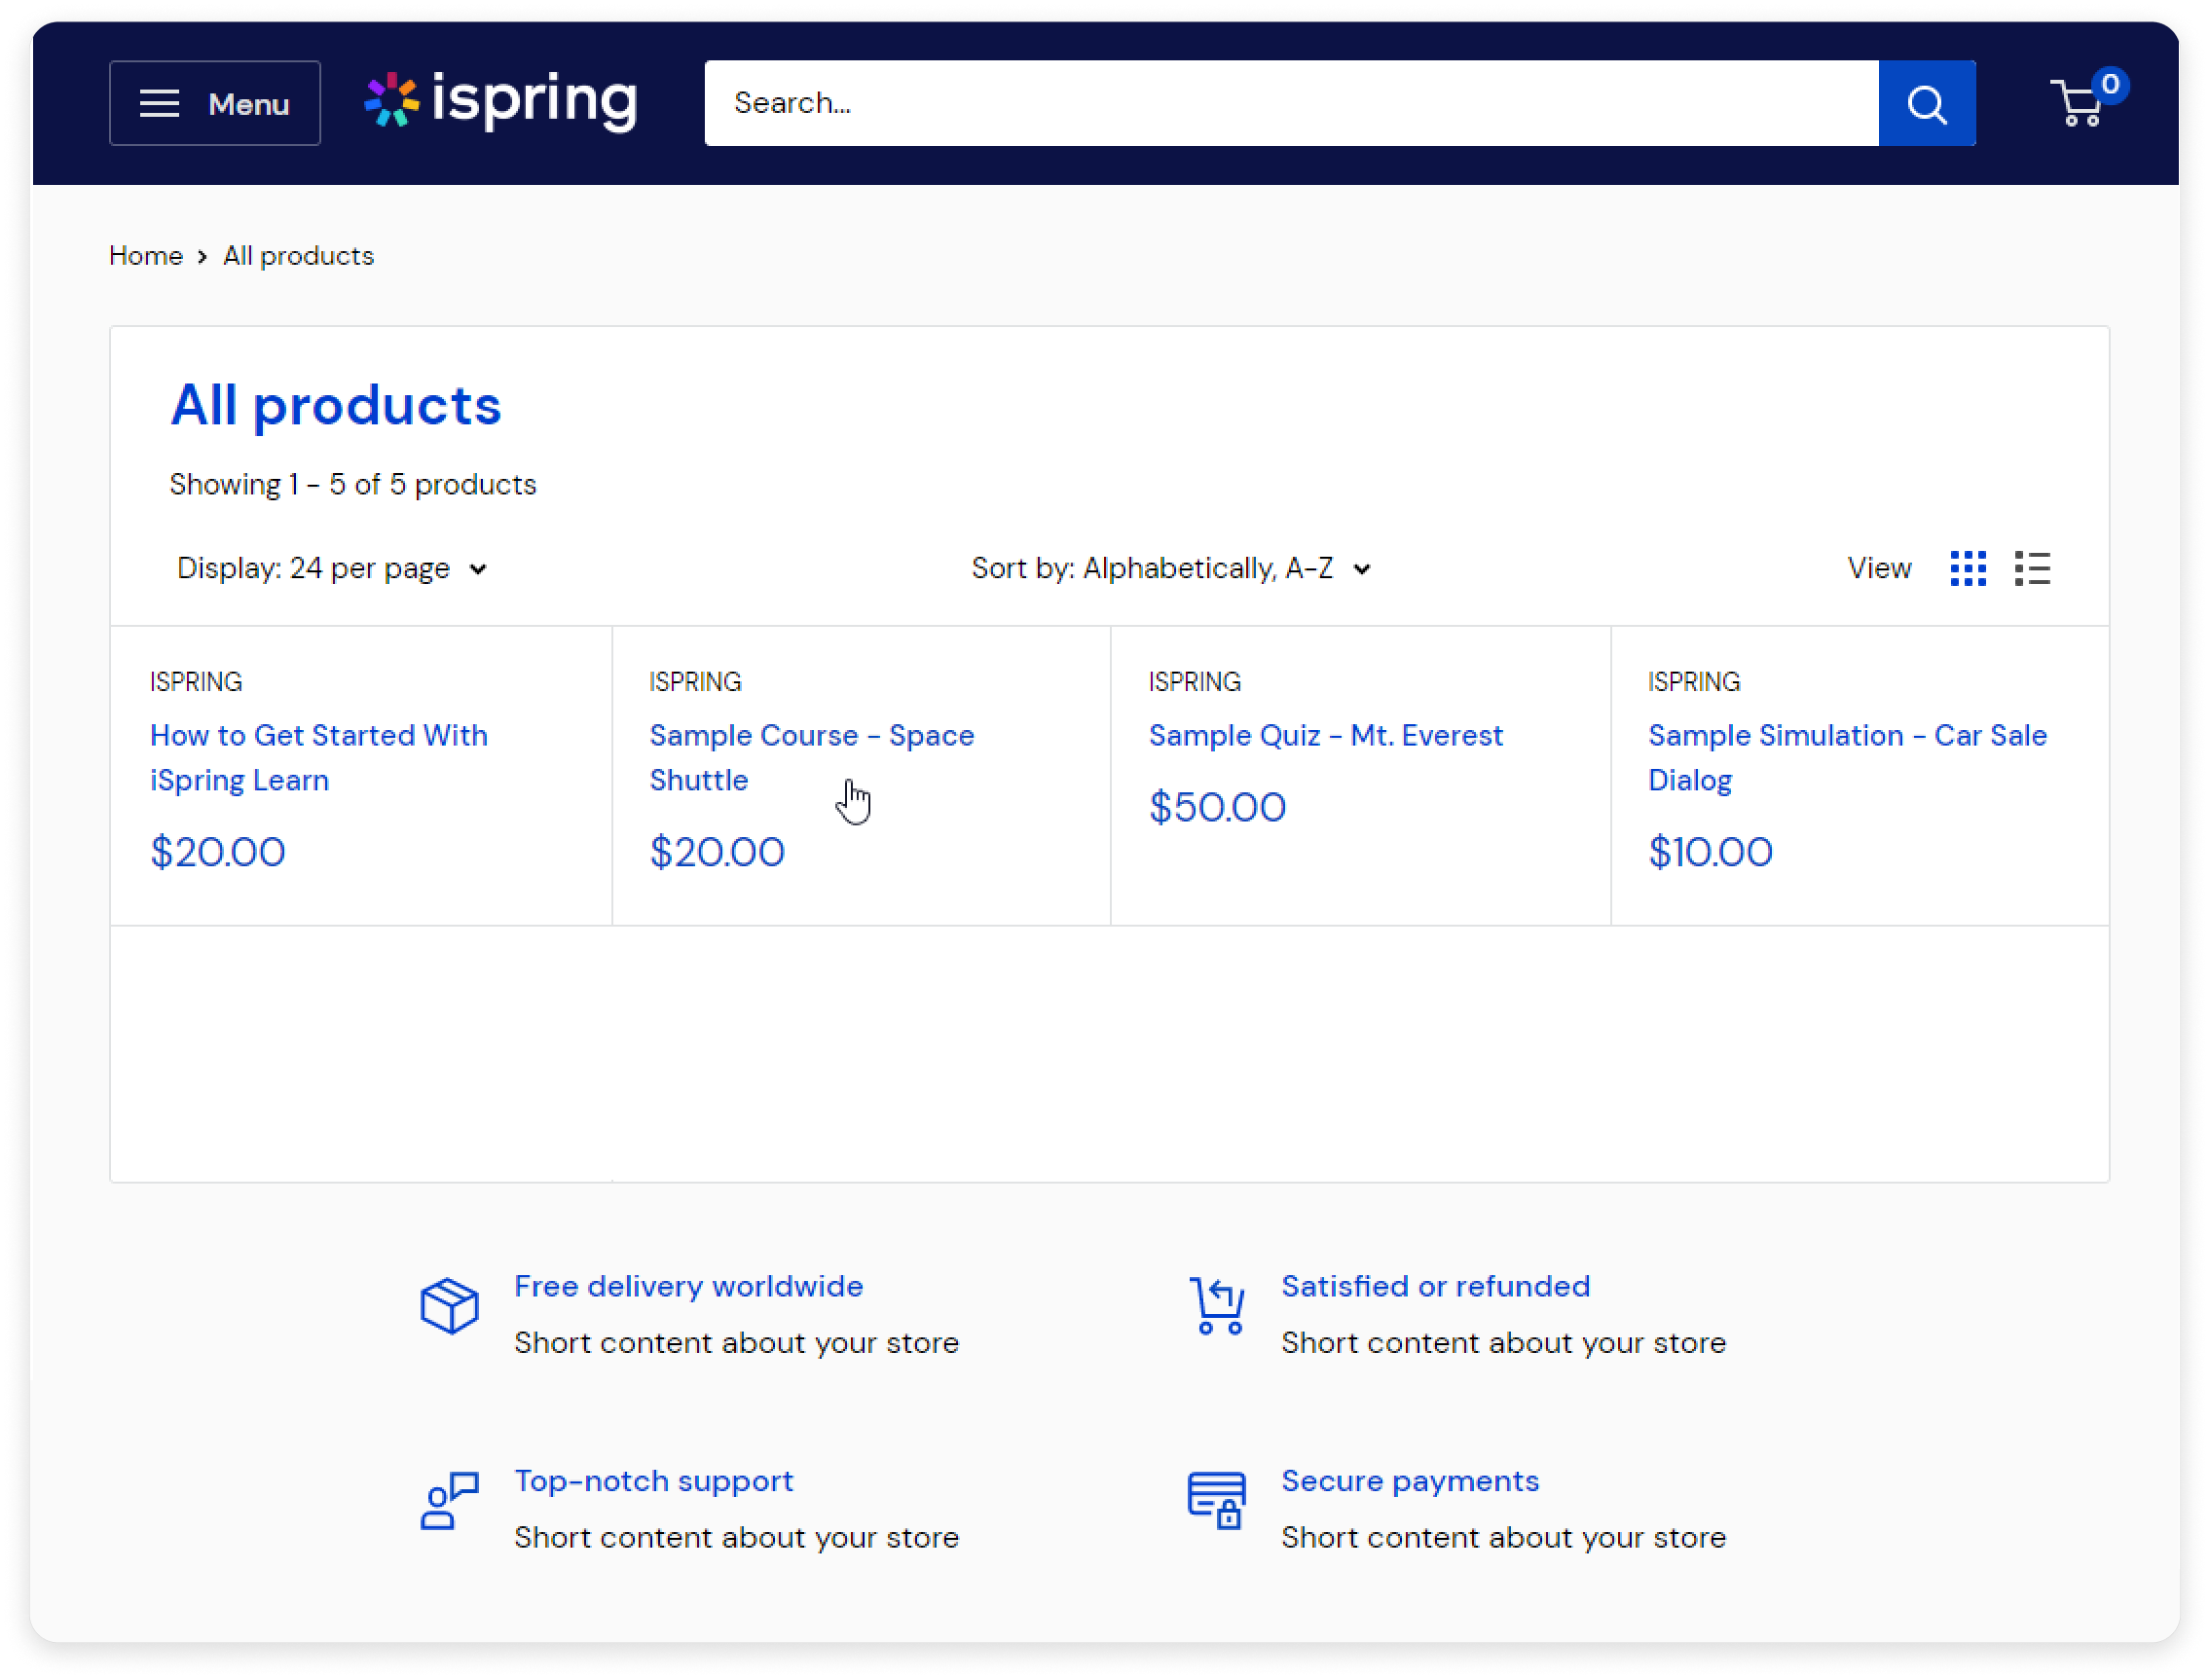
Task: Go to Home breadcrumb
Action: (x=146, y=256)
